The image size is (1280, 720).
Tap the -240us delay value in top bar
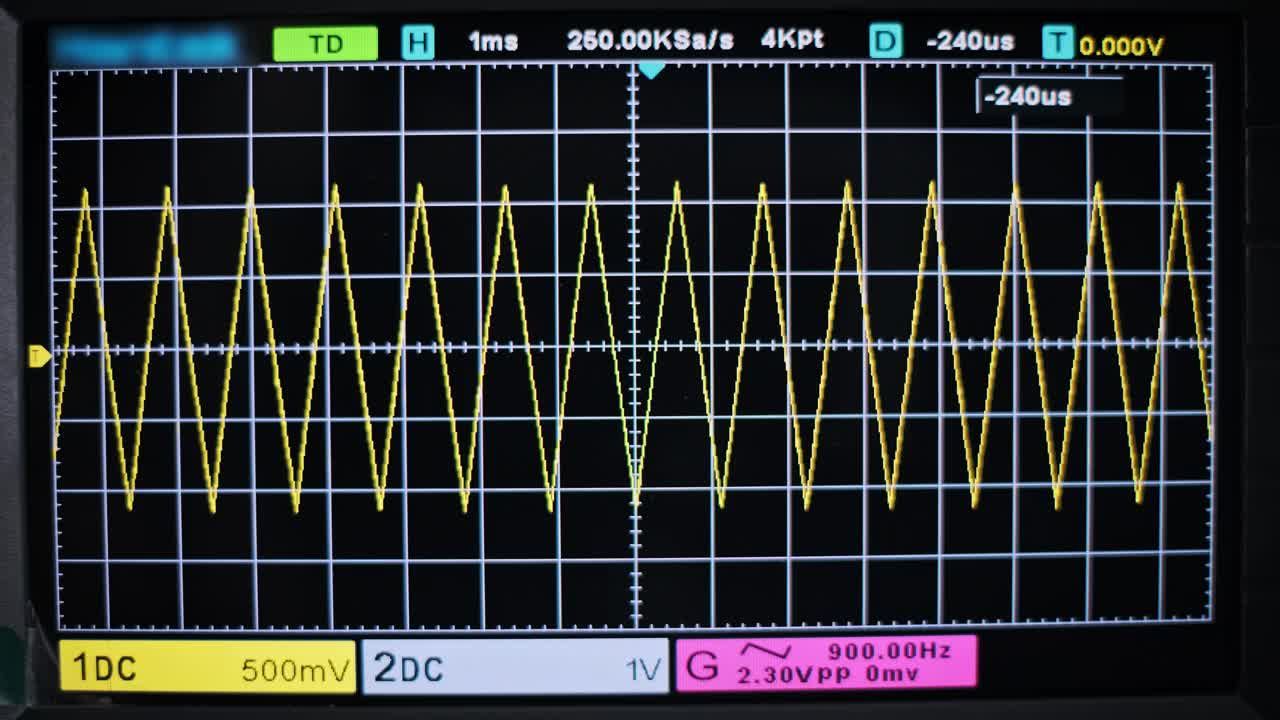coord(970,42)
